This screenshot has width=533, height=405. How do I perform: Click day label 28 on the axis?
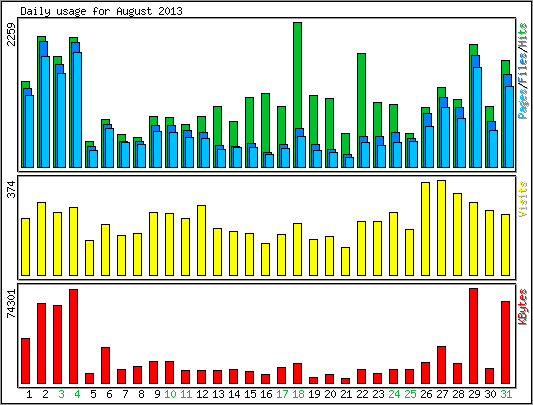point(458,394)
